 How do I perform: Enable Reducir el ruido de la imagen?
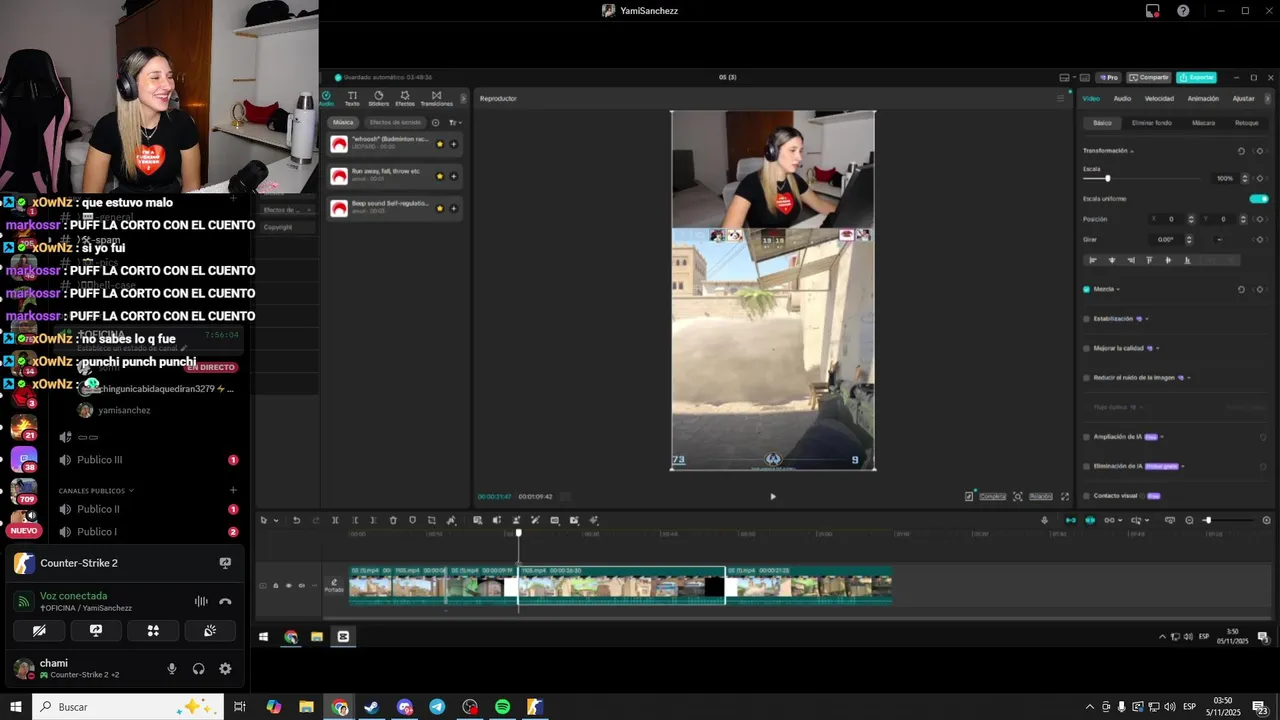click(x=1087, y=378)
